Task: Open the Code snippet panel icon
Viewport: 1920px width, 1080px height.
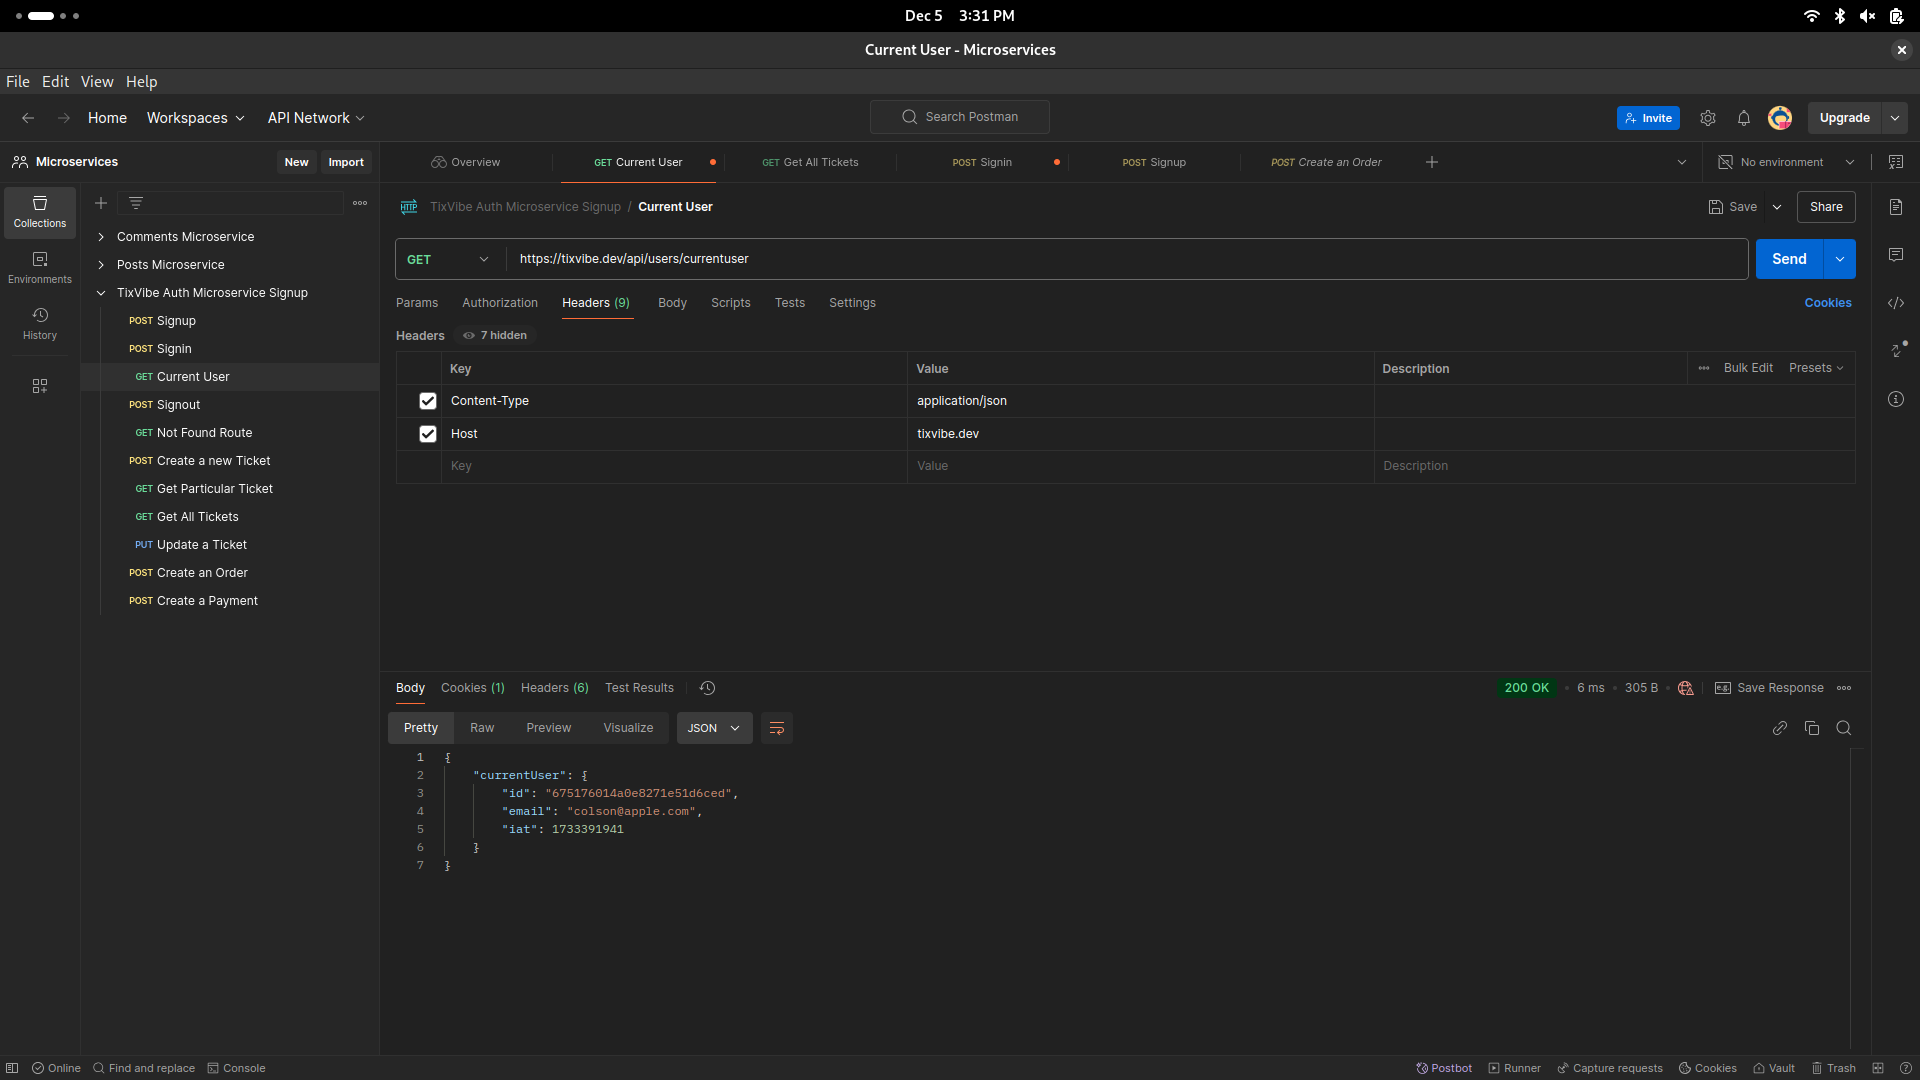Action: click(x=1896, y=303)
